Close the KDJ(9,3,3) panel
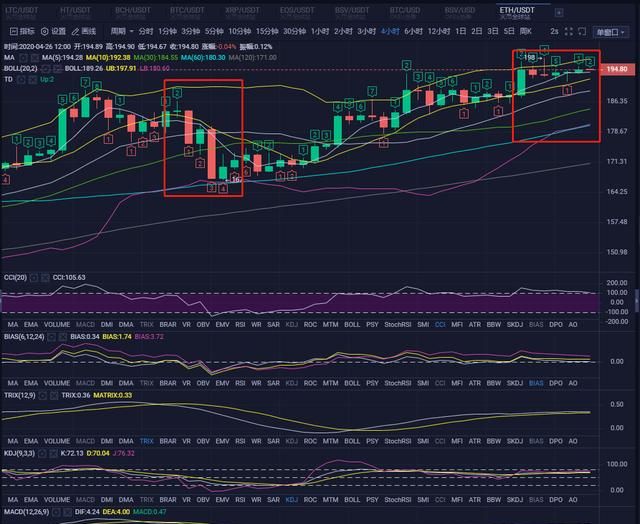Viewport: 640px width, 524px height. [x=53, y=453]
